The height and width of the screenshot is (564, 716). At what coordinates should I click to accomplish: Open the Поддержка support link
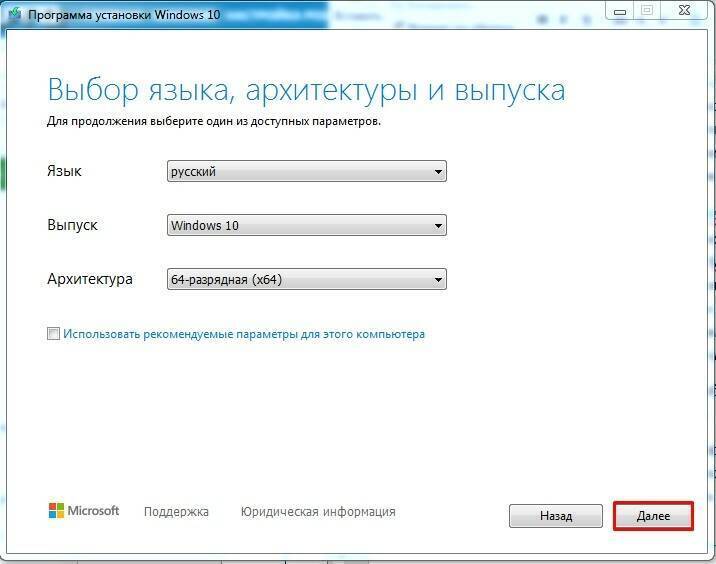coord(176,512)
